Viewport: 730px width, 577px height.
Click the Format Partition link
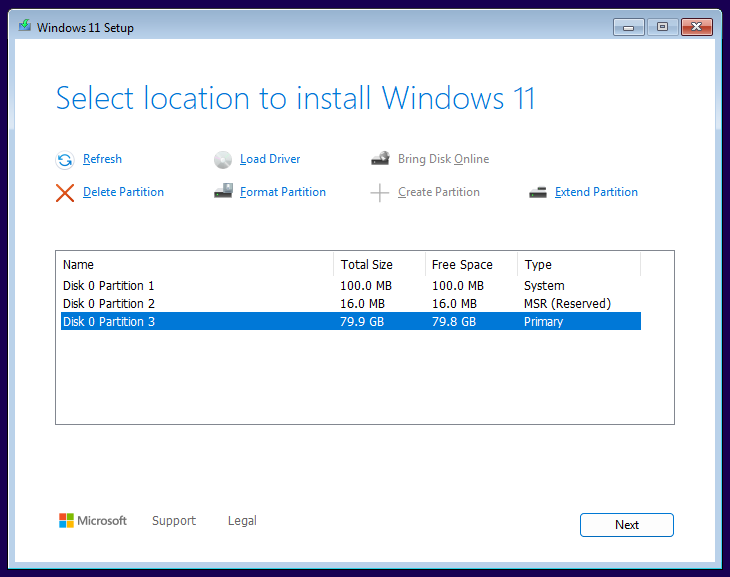coord(283,192)
